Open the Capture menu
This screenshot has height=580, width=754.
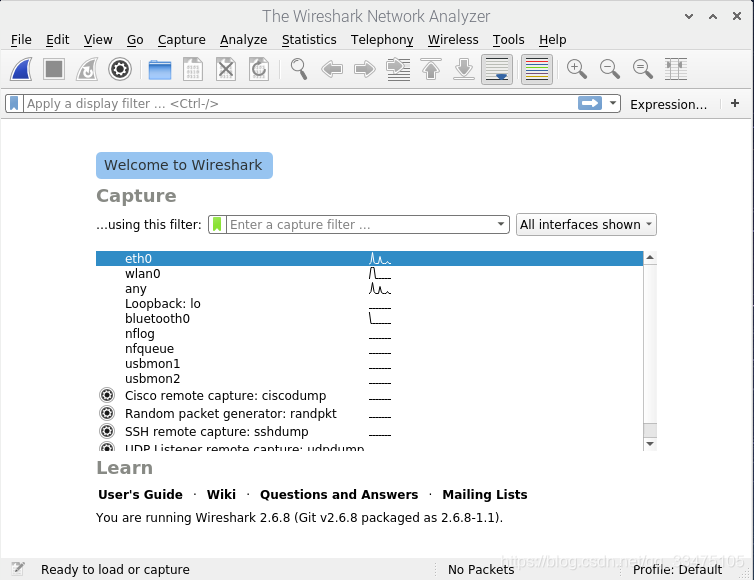tap(182, 39)
